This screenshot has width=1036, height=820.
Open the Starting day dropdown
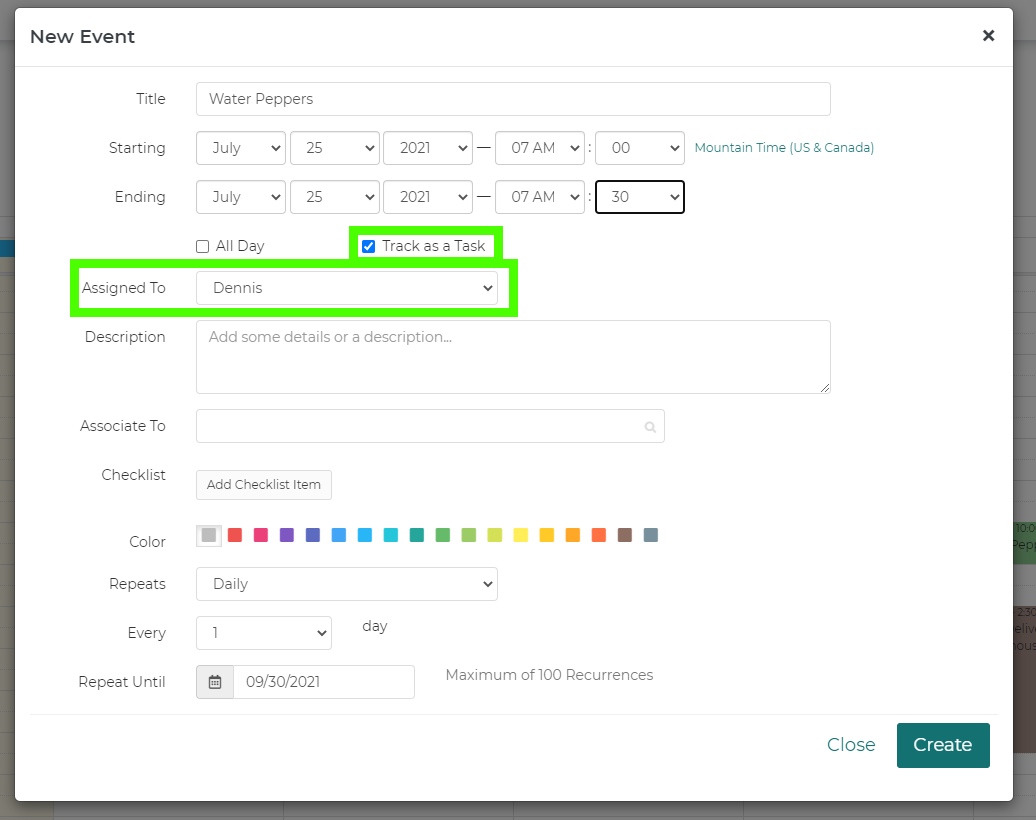[x=335, y=148]
